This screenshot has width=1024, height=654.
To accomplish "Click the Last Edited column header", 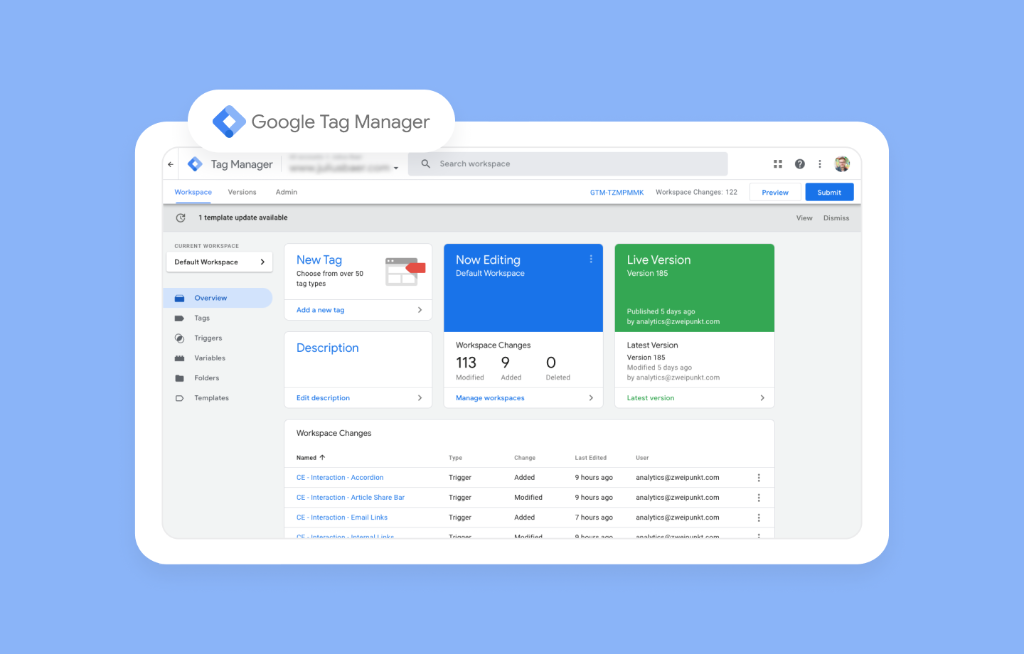I will point(590,458).
